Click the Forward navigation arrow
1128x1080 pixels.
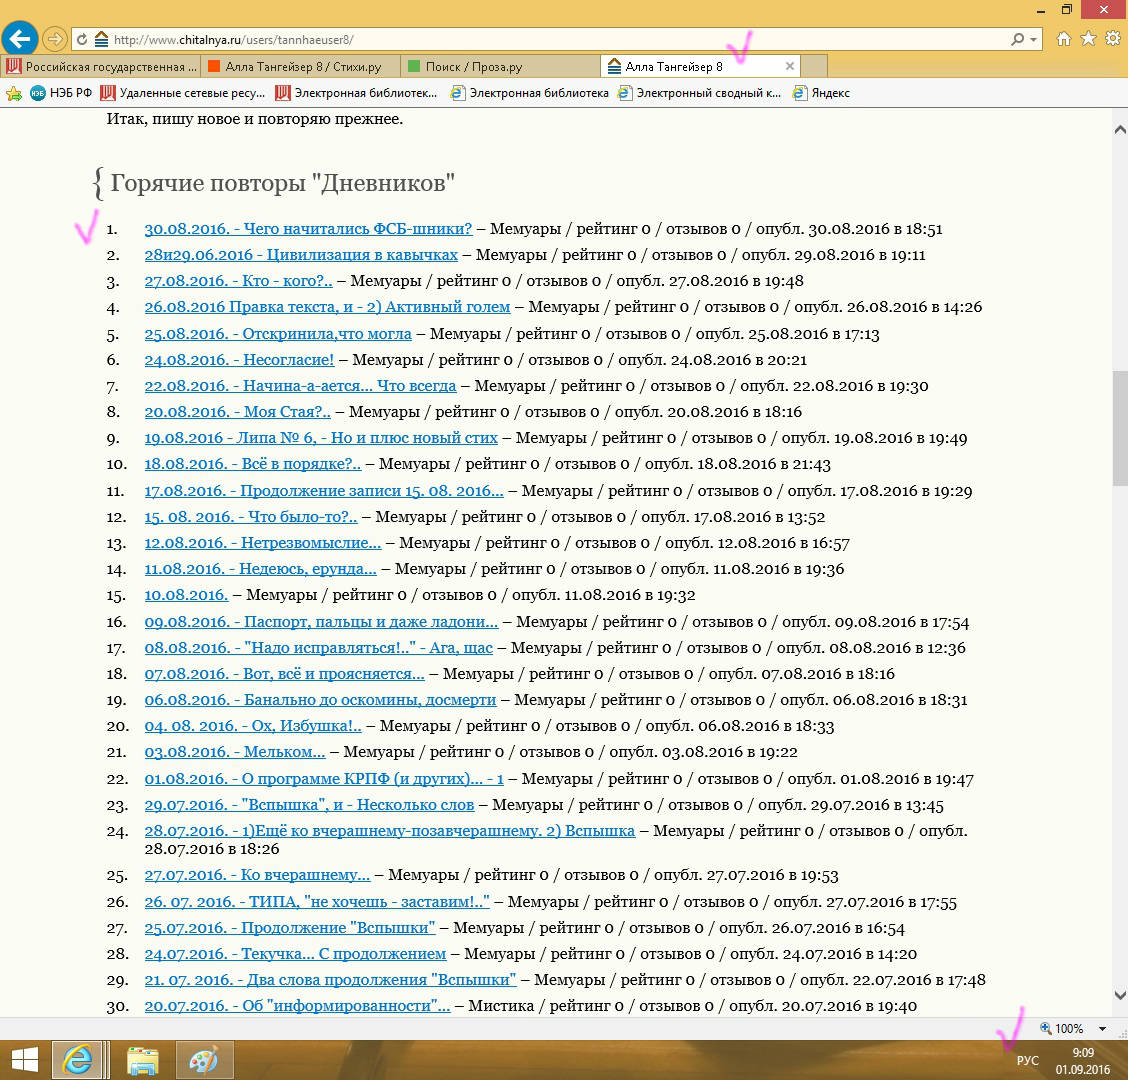(55, 40)
